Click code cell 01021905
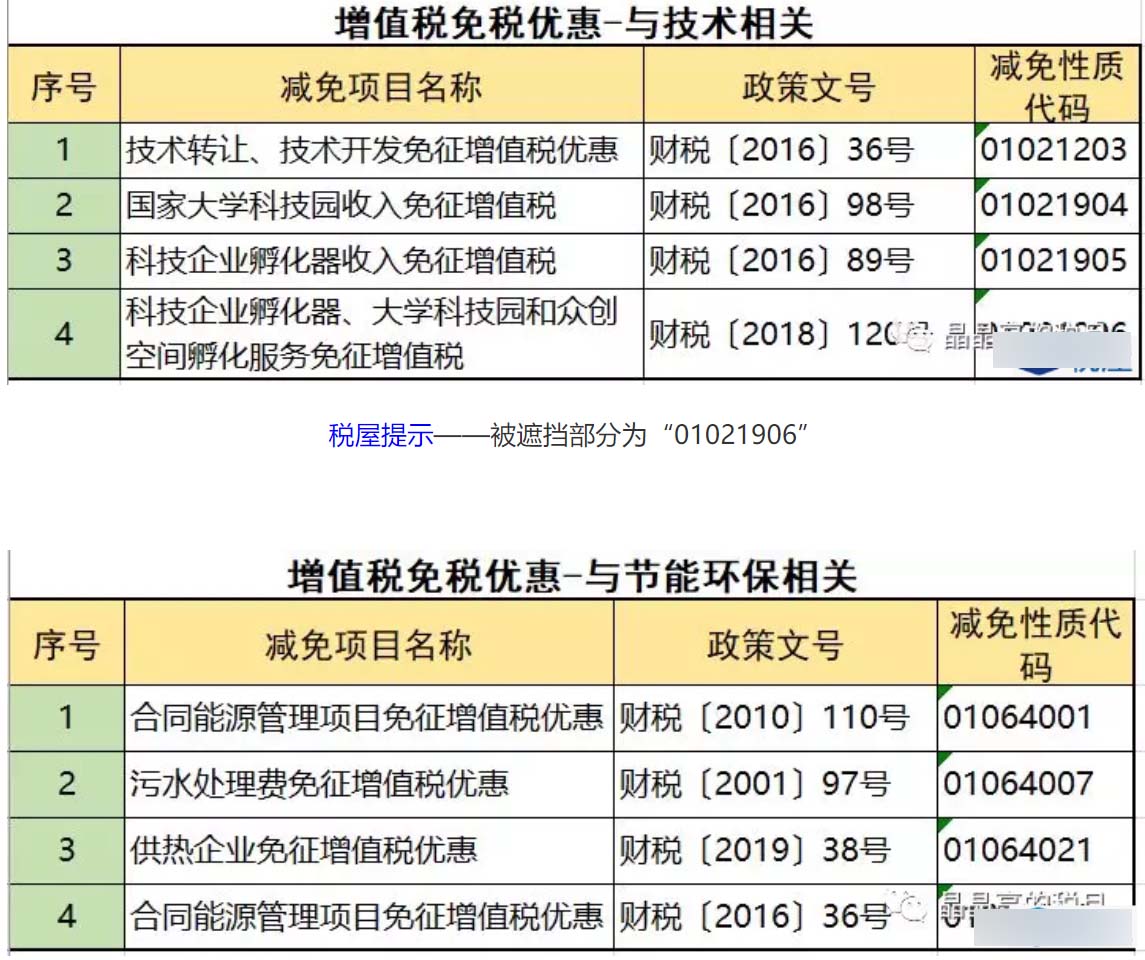The width and height of the screenshot is (1145, 960). pyautogui.click(x=1053, y=261)
